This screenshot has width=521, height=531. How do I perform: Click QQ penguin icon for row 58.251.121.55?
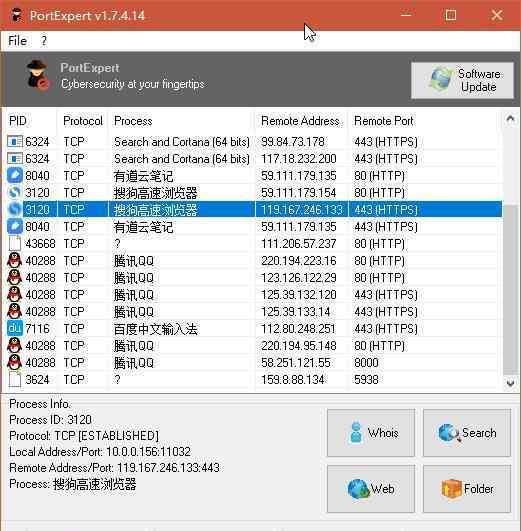(x=15, y=362)
